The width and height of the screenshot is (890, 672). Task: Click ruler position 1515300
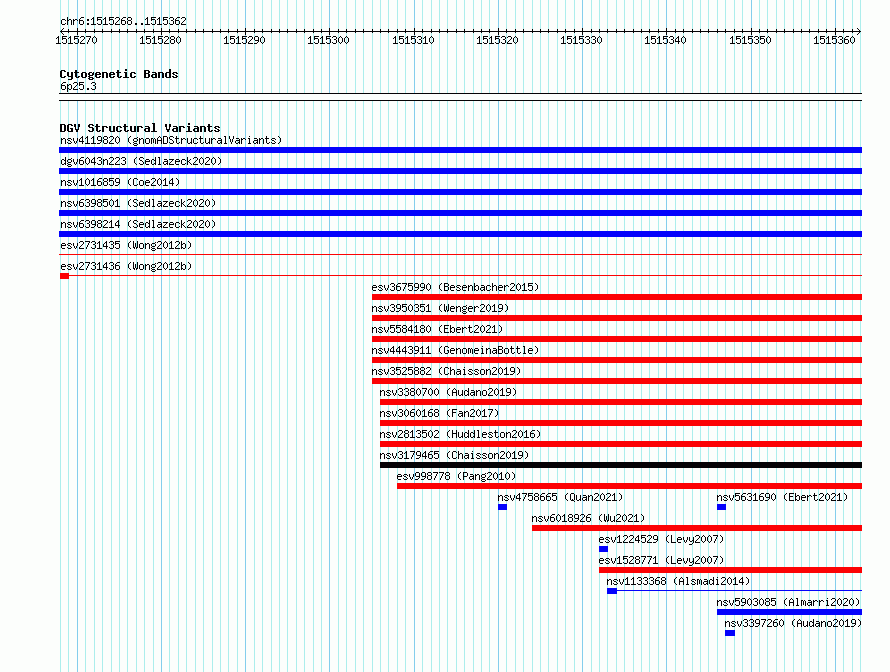point(328,40)
